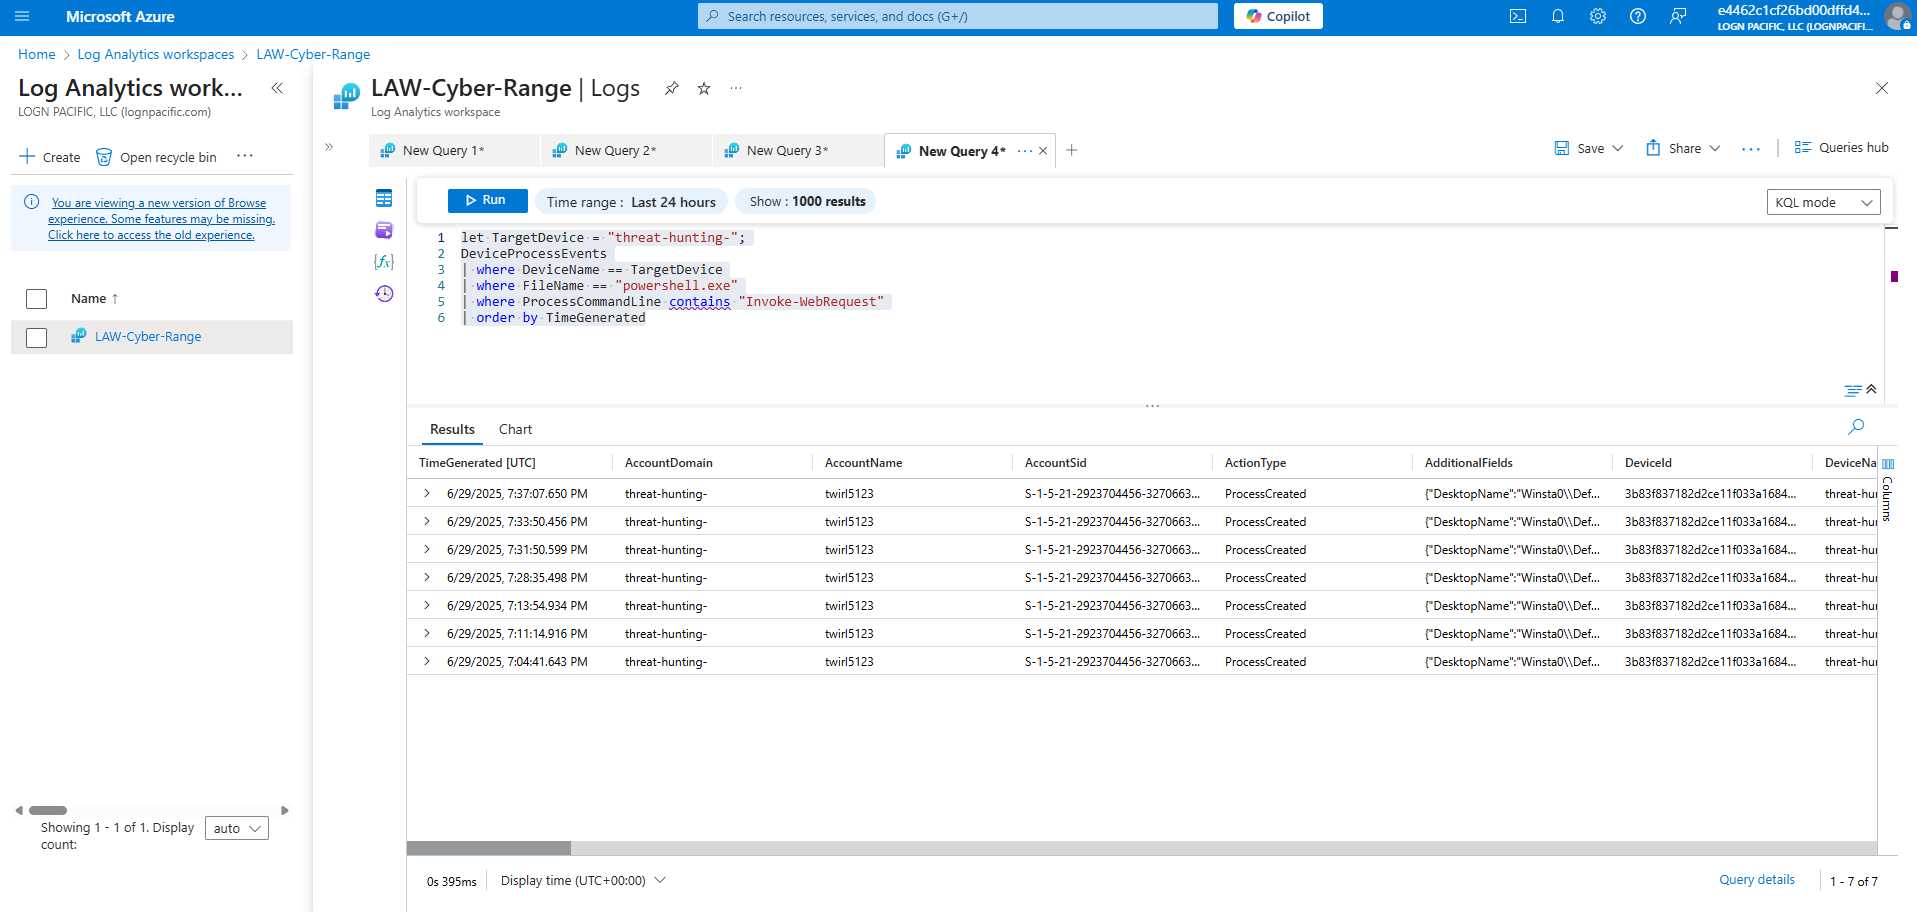This screenshot has height=912, width=1917.
Task: Click the info icon in browse notice
Action: [32, 202]
